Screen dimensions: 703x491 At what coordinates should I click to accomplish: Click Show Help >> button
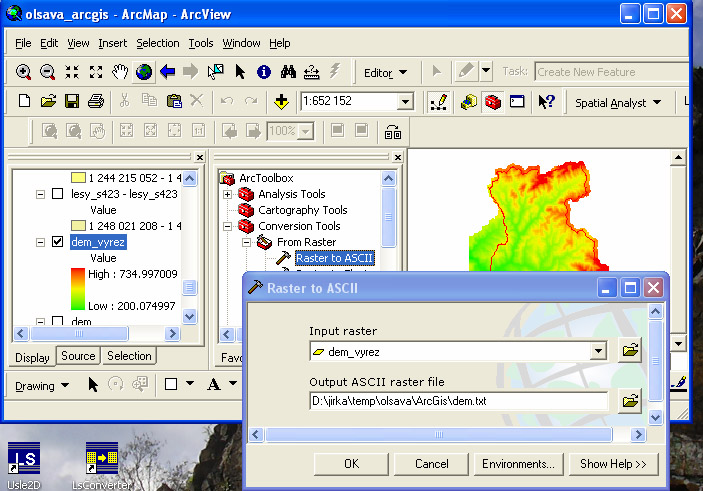(x=613, y=464)
